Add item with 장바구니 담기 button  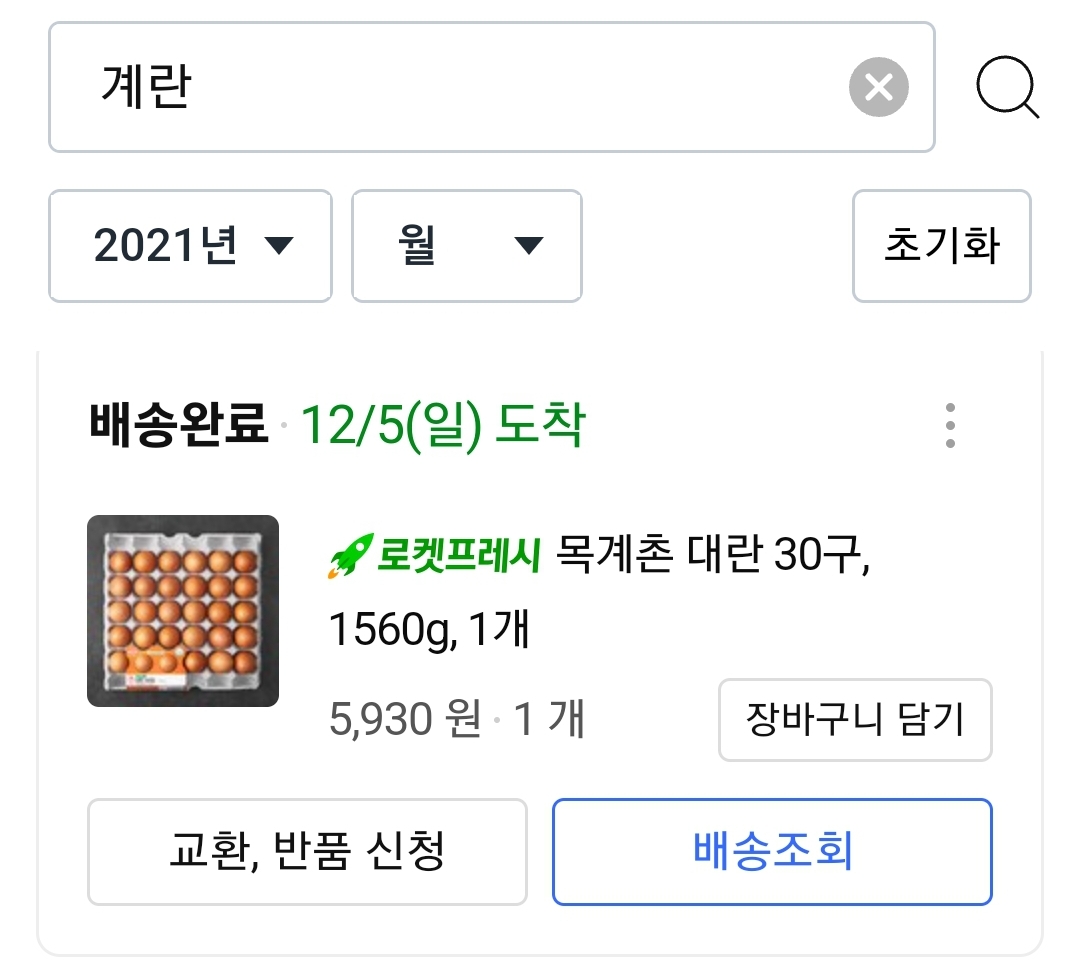point(855,720)
